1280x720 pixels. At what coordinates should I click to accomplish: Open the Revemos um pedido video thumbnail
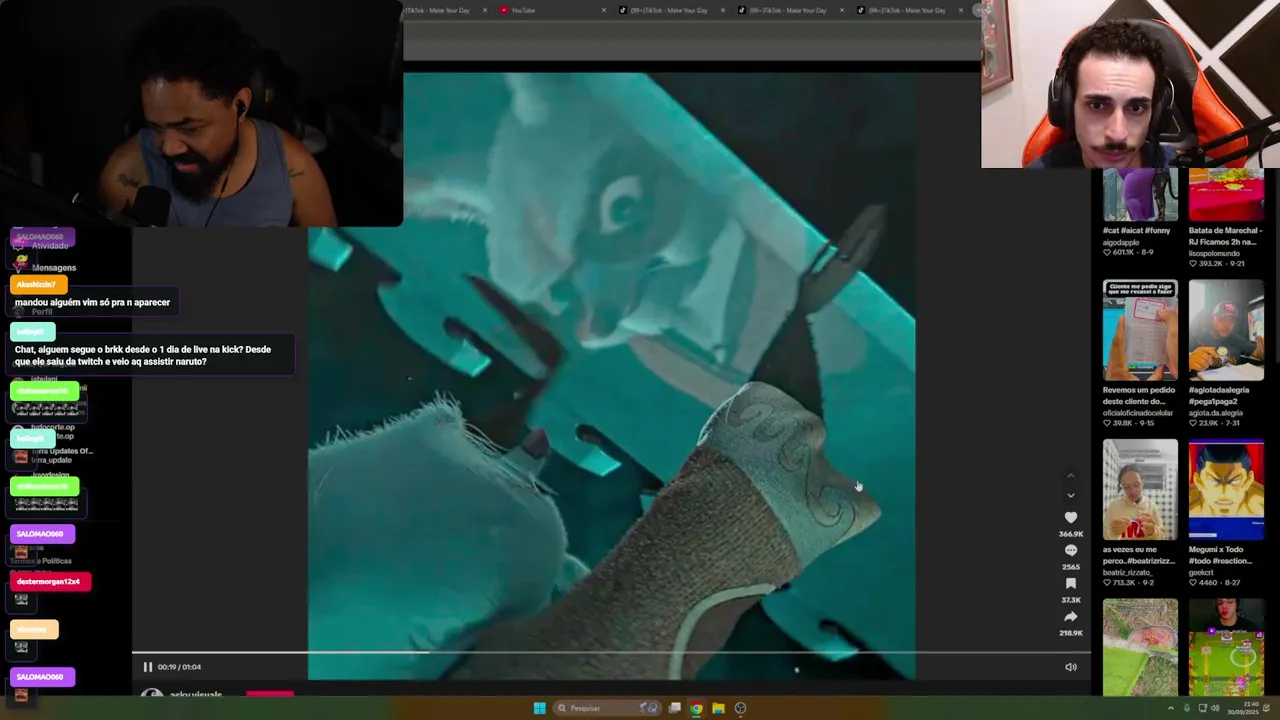(x=1140, y=330)
